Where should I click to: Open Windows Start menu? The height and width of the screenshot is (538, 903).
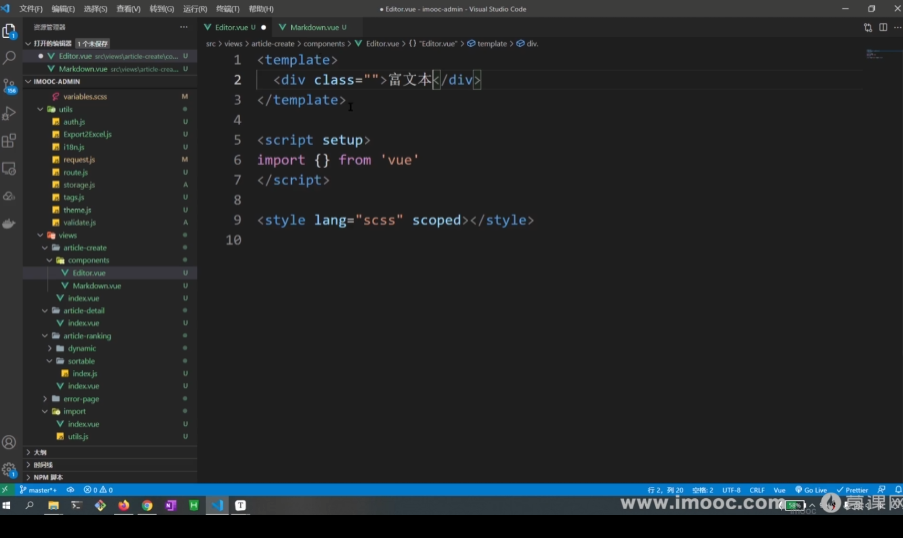pos(6,505)
